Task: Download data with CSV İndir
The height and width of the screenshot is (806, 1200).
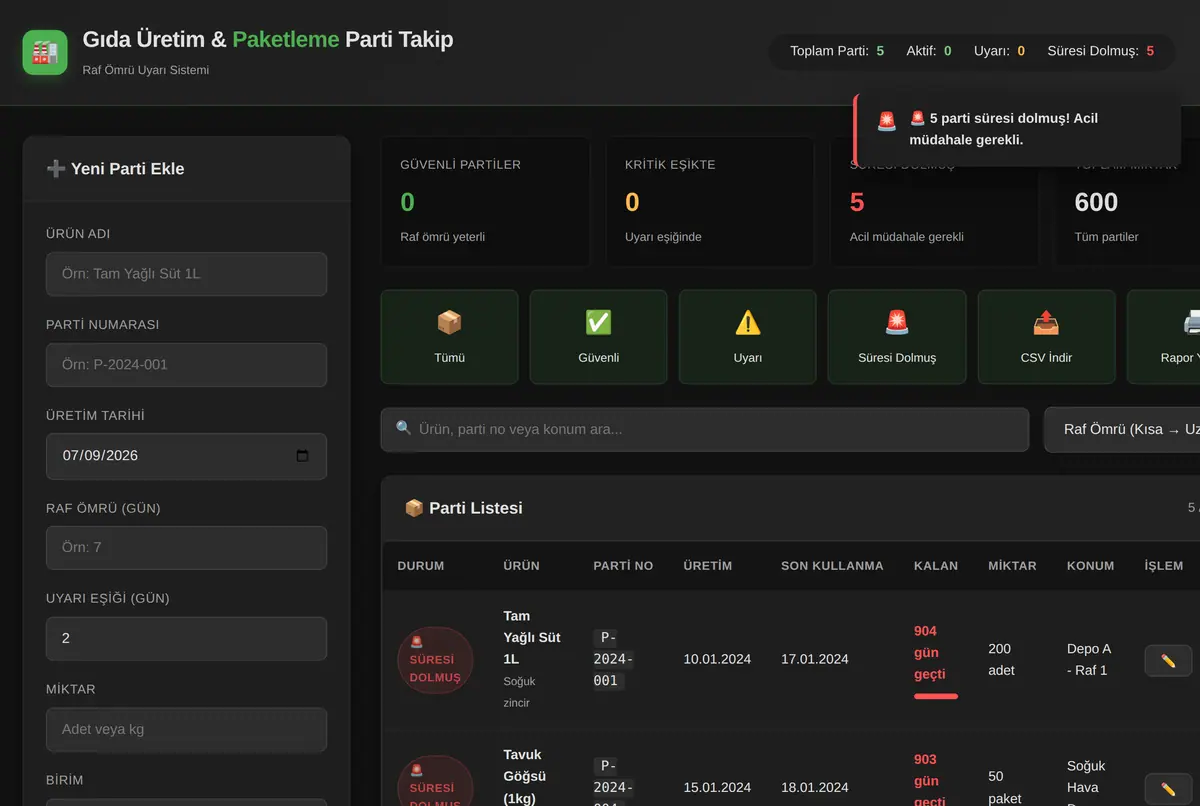Action: point(1046,337)
